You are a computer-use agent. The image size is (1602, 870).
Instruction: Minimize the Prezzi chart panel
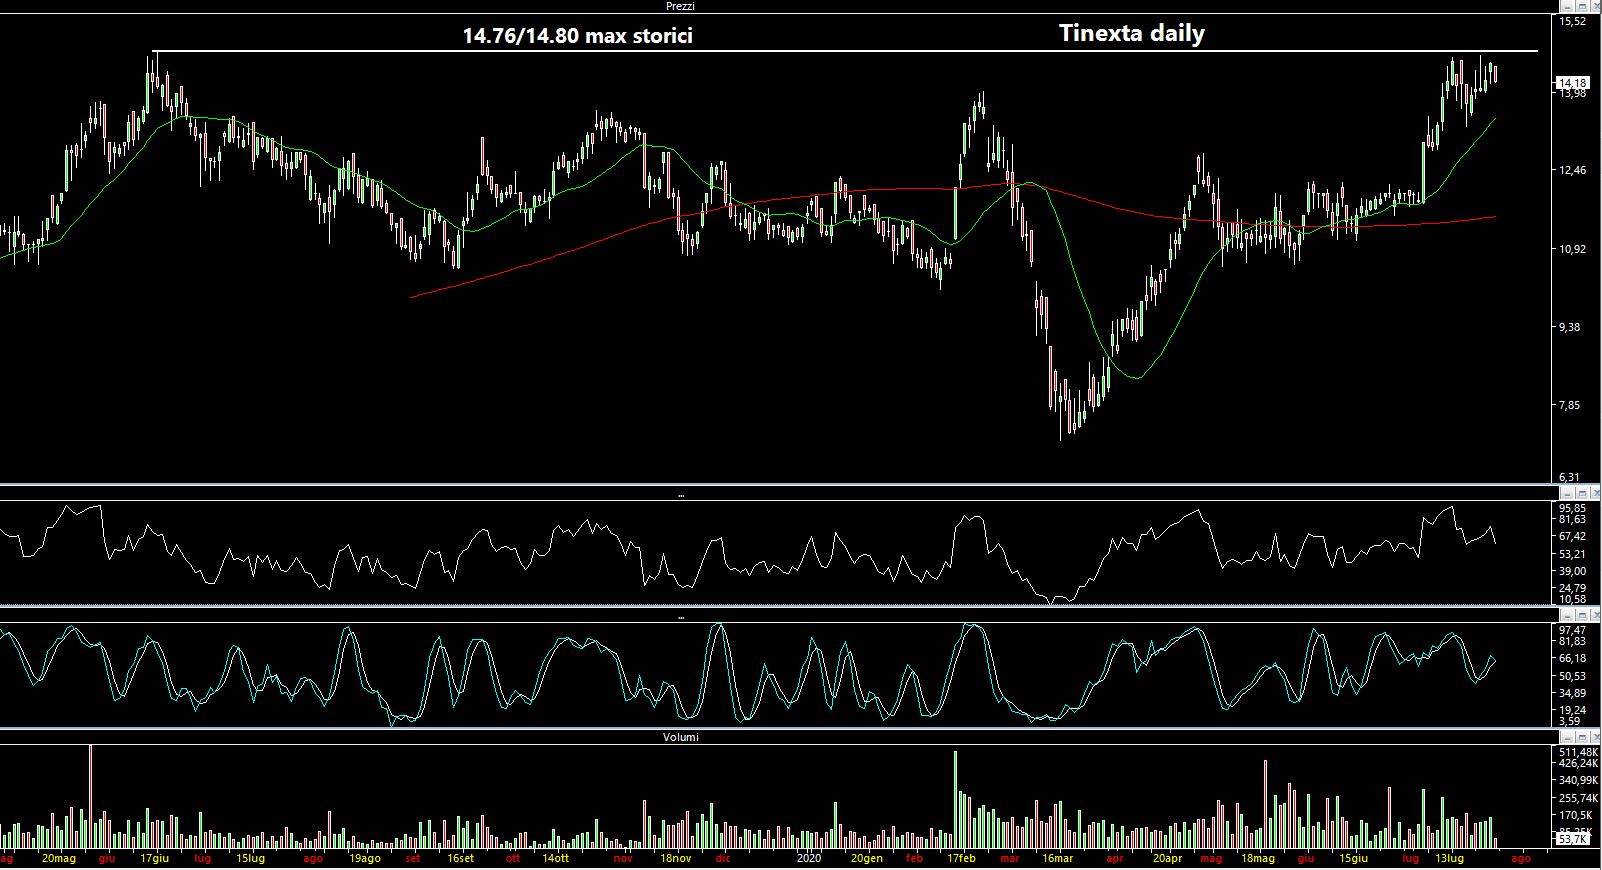tap(1565, 6)
